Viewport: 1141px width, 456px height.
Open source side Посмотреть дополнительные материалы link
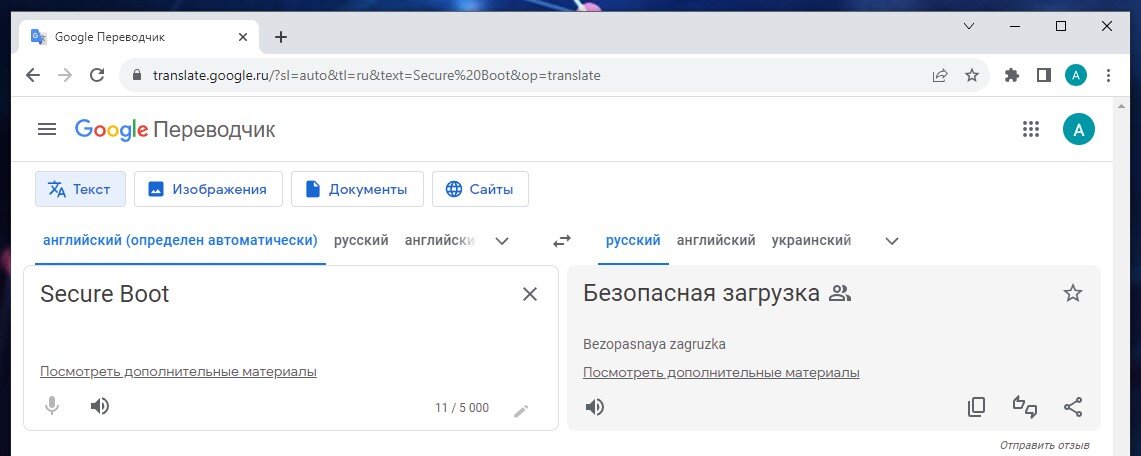click(x=178, y=372)
